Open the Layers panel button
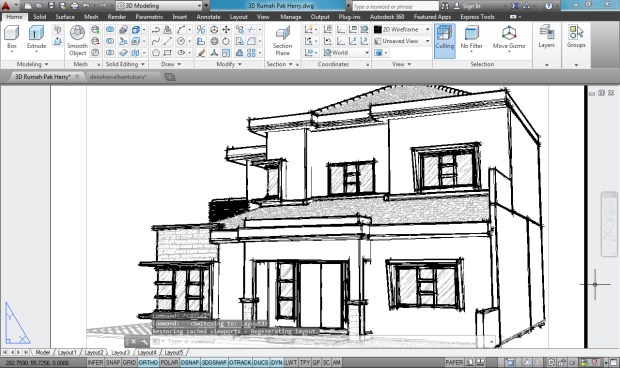The width and height of the screenshot is (620, 368). click(x=546, y=36)
